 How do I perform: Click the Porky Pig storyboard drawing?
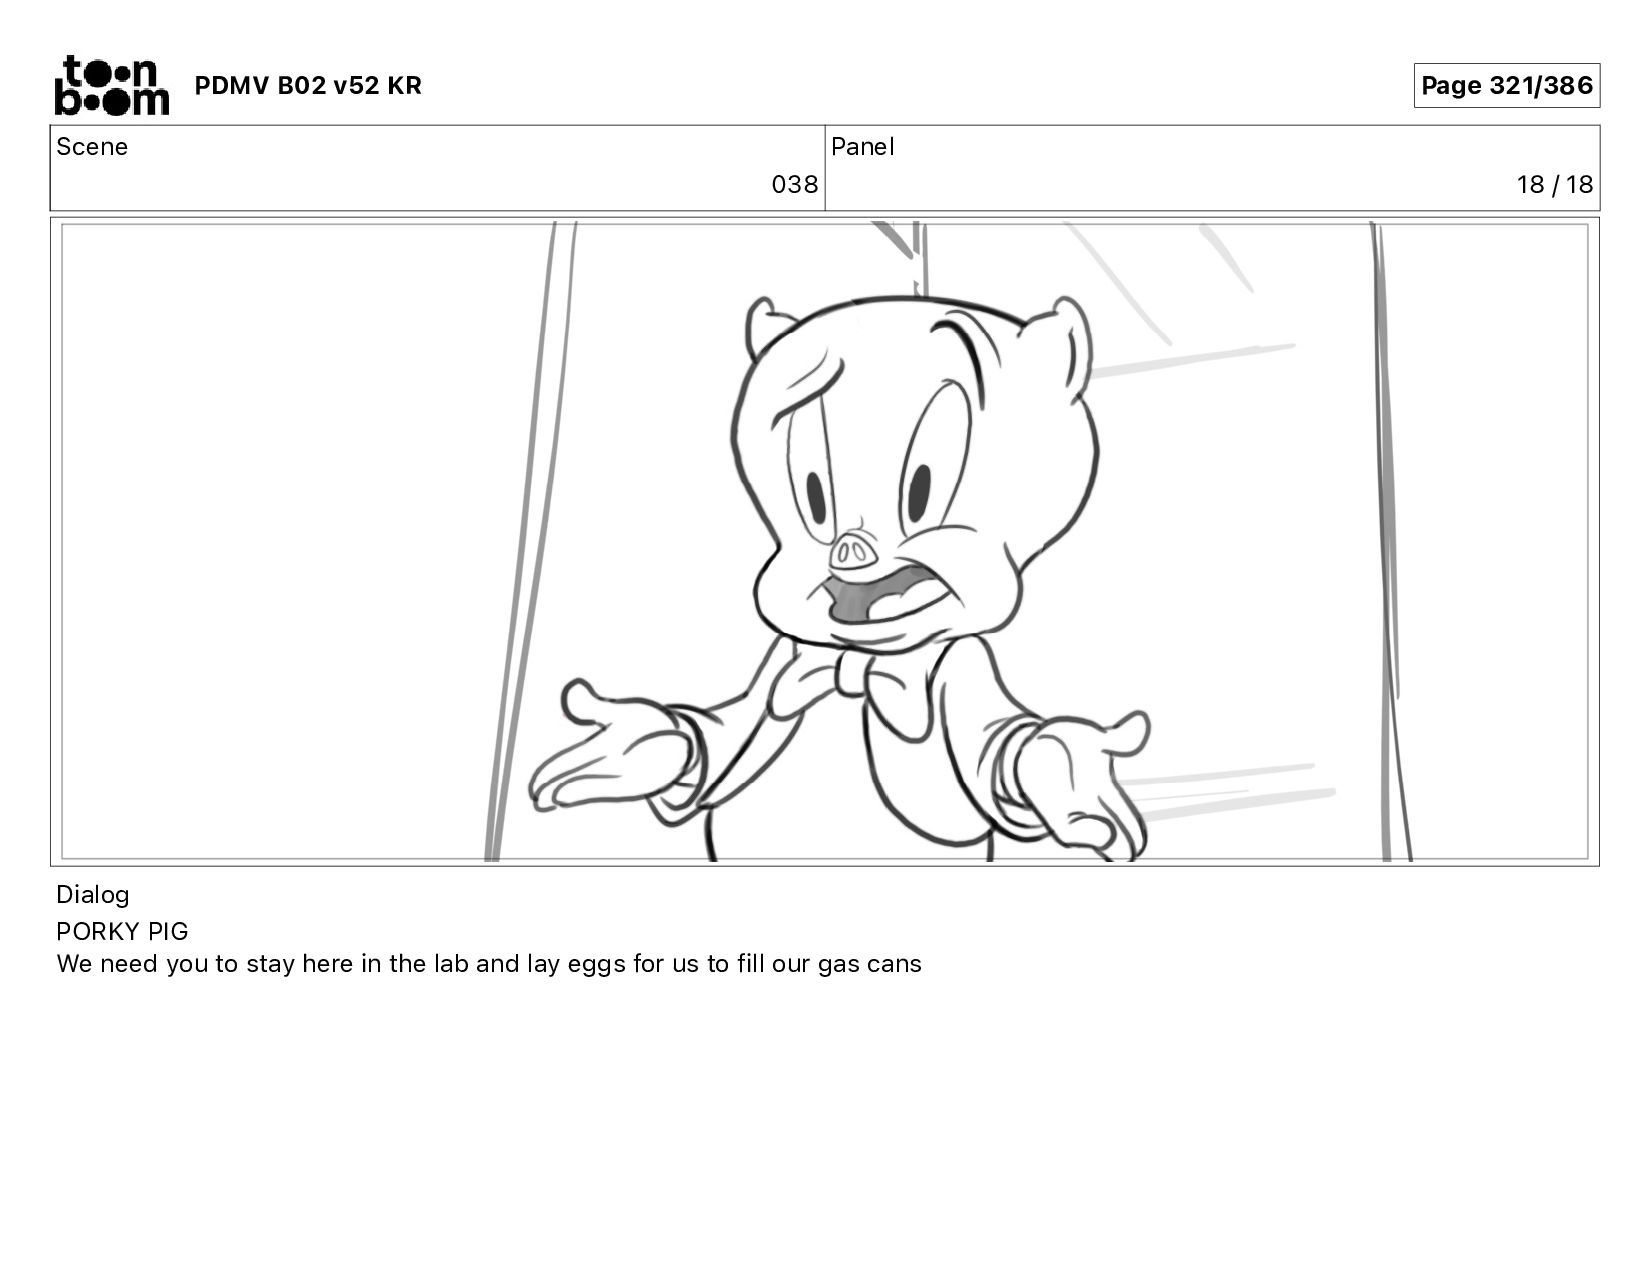coord(825,541)
